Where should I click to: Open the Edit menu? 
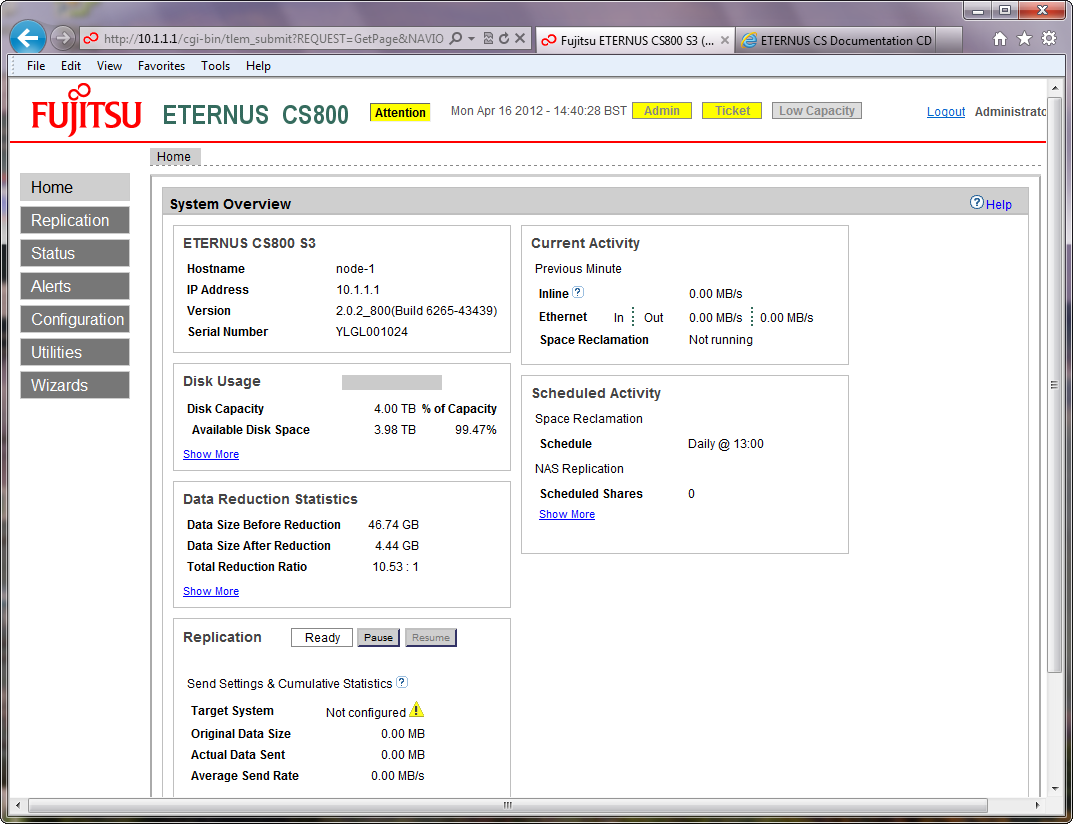pyautogui.click(x=70, y=66)
